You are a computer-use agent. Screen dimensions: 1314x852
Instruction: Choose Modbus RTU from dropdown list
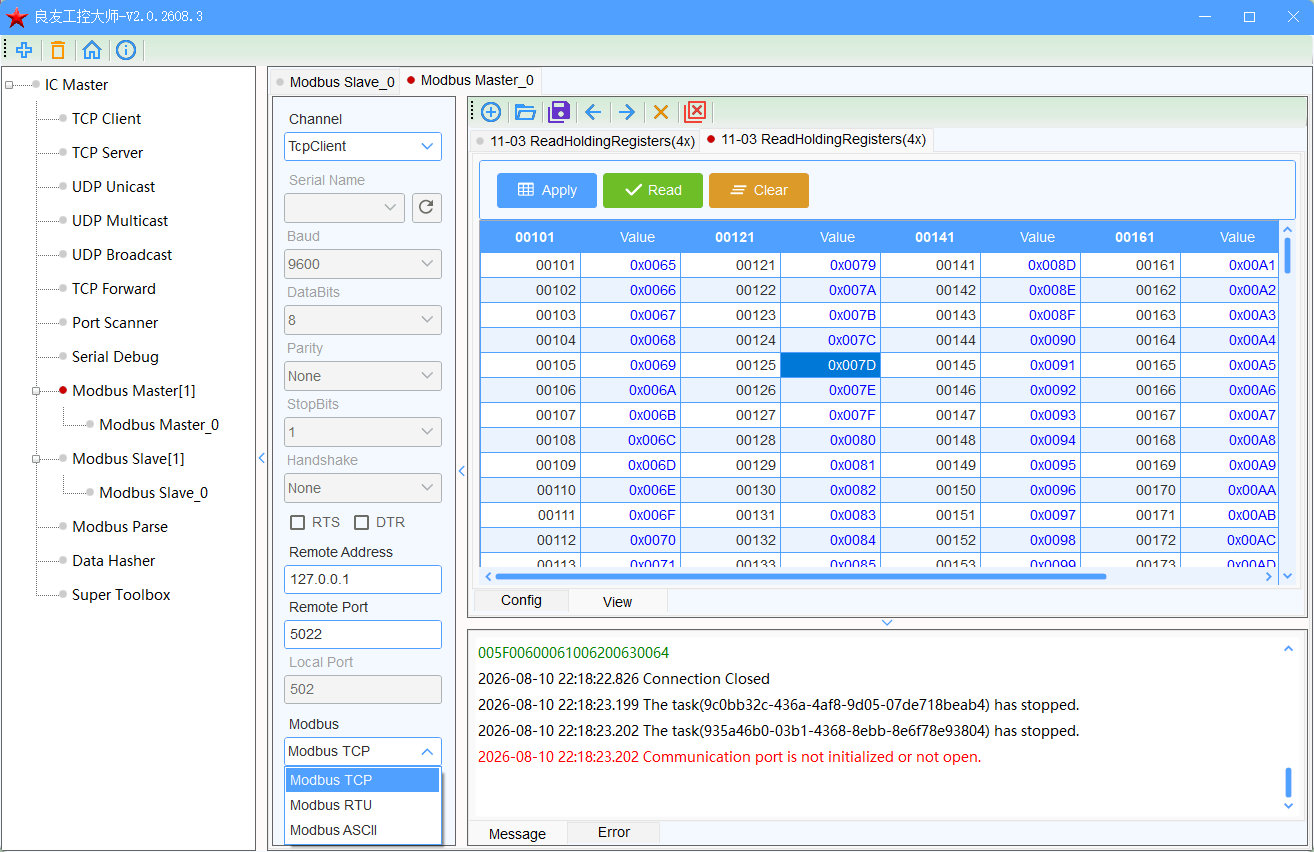[x=363, y=805]
